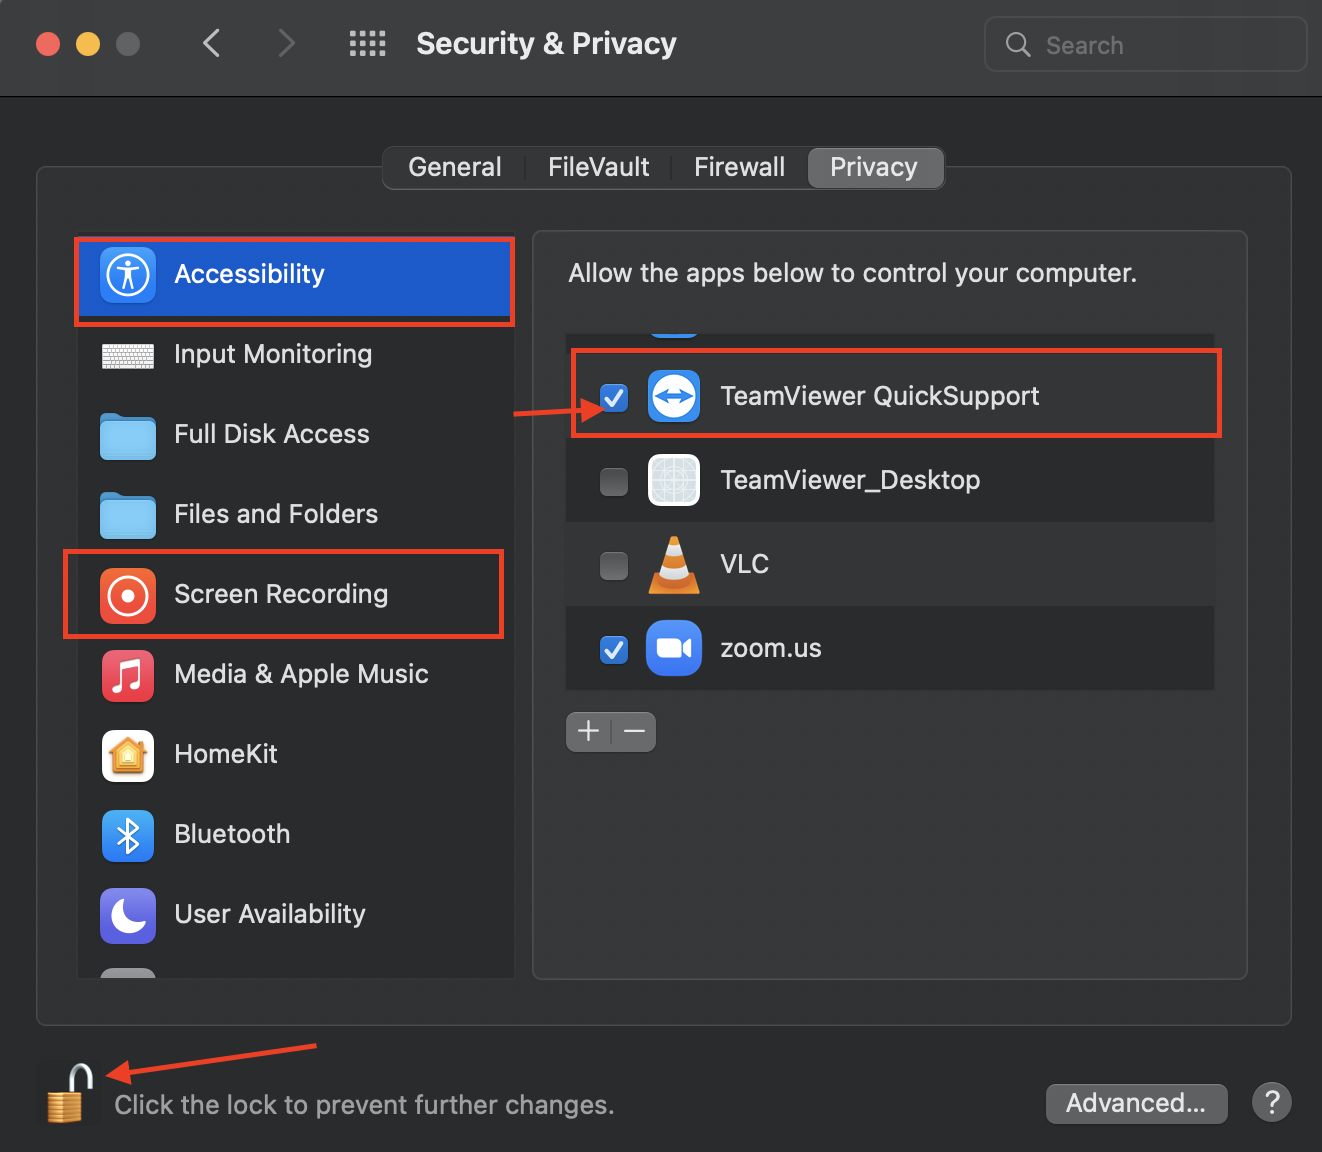Check the VLC permission checkbox

[x=613, y=565]
